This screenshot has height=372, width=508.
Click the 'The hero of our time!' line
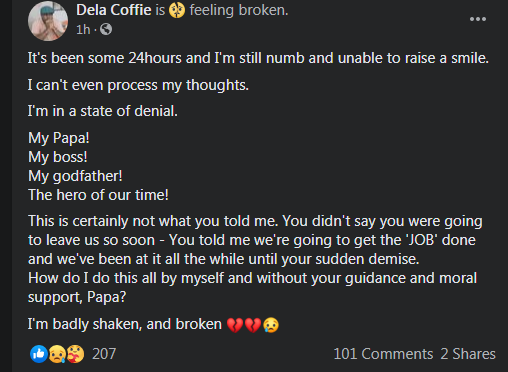98,195
